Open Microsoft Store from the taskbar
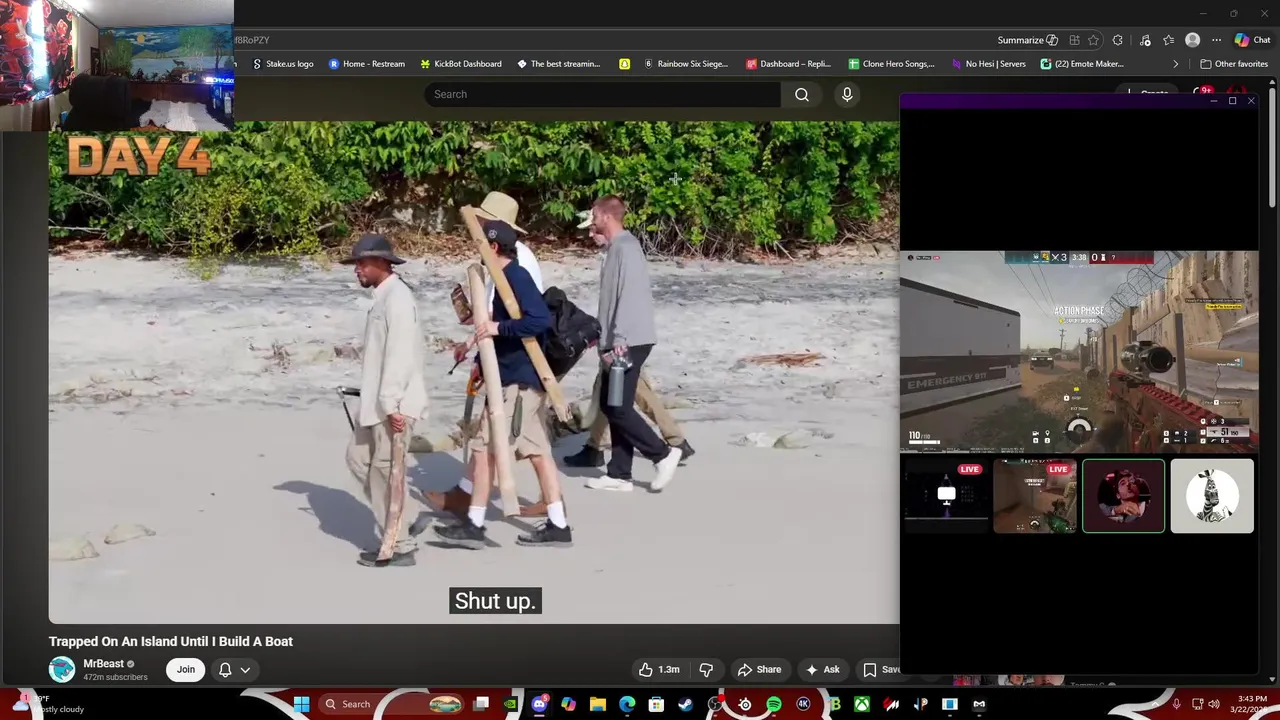1280x720 pixels. pyautogui.click(x=656, y=704)
